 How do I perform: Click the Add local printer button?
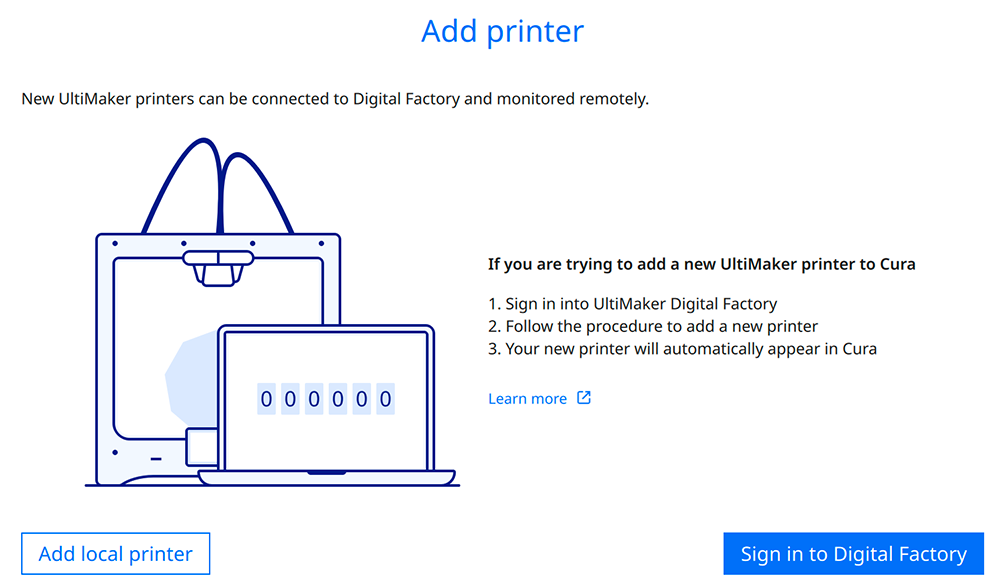point(115,554)
